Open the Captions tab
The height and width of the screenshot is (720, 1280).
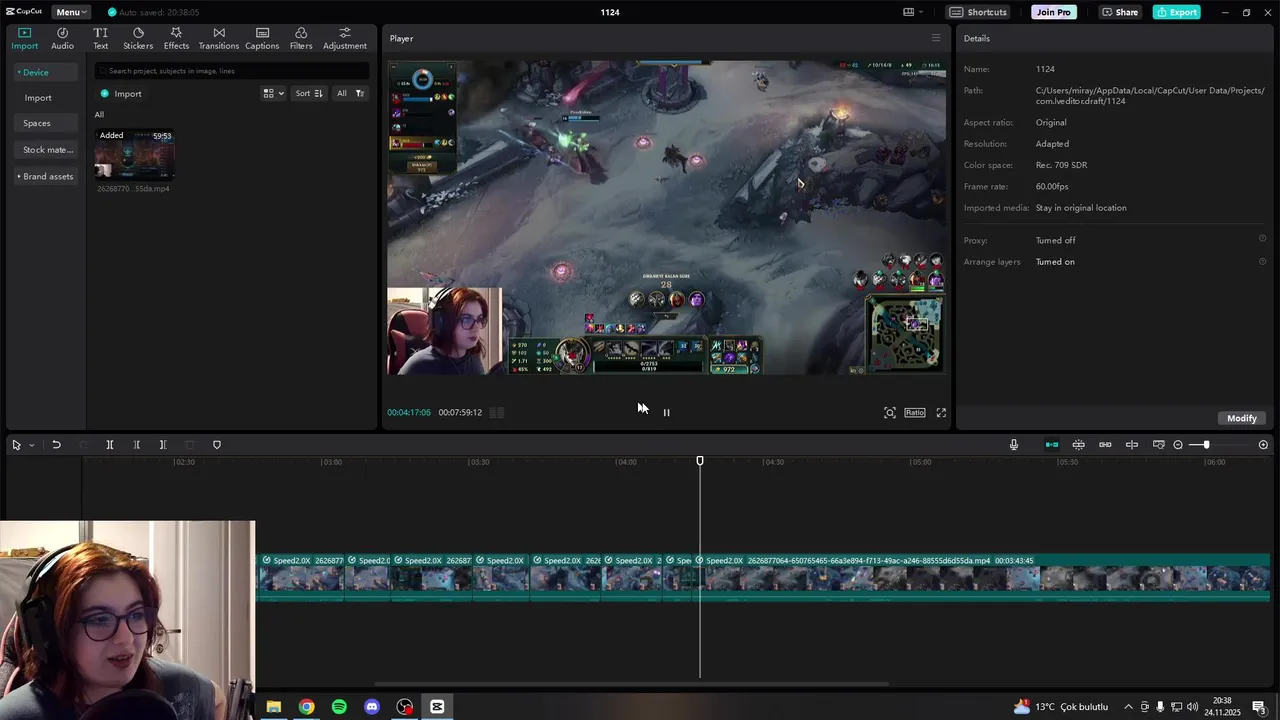click(262, 38)
